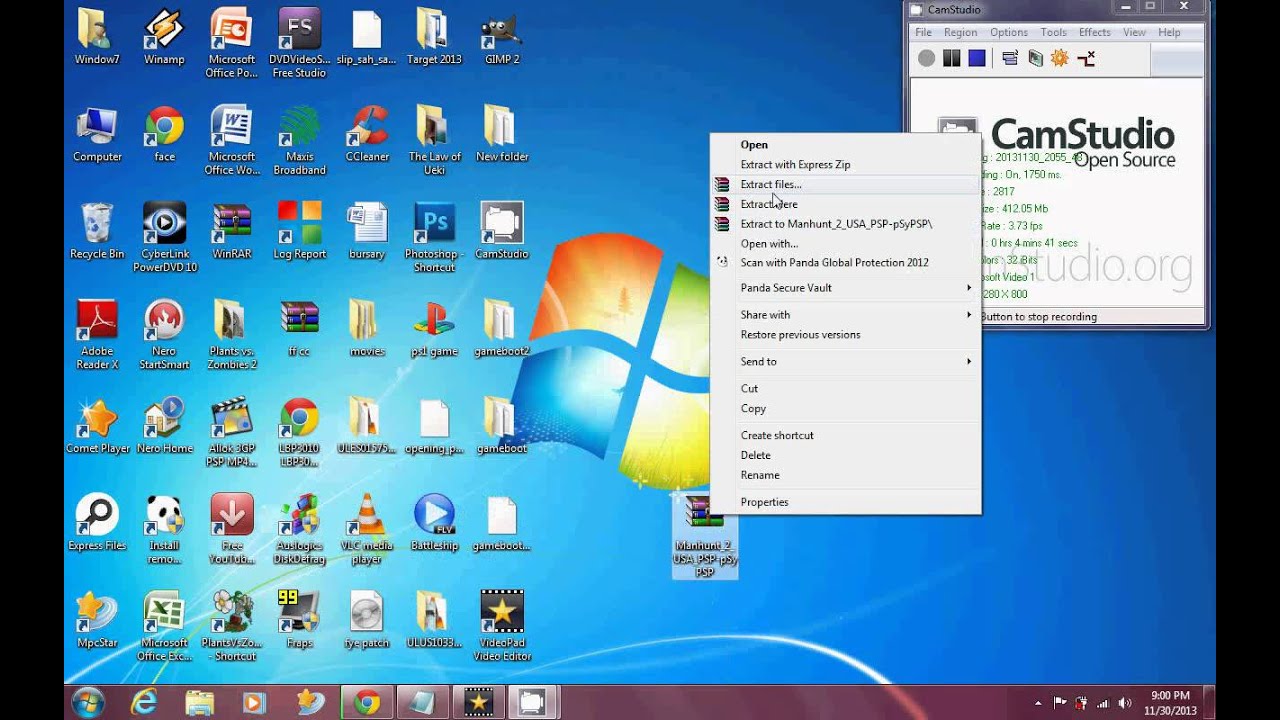Open the File menu in CamStudio
Image resolution: width=1280 pixels, height=720 pixels.
[x=923, y=32]
